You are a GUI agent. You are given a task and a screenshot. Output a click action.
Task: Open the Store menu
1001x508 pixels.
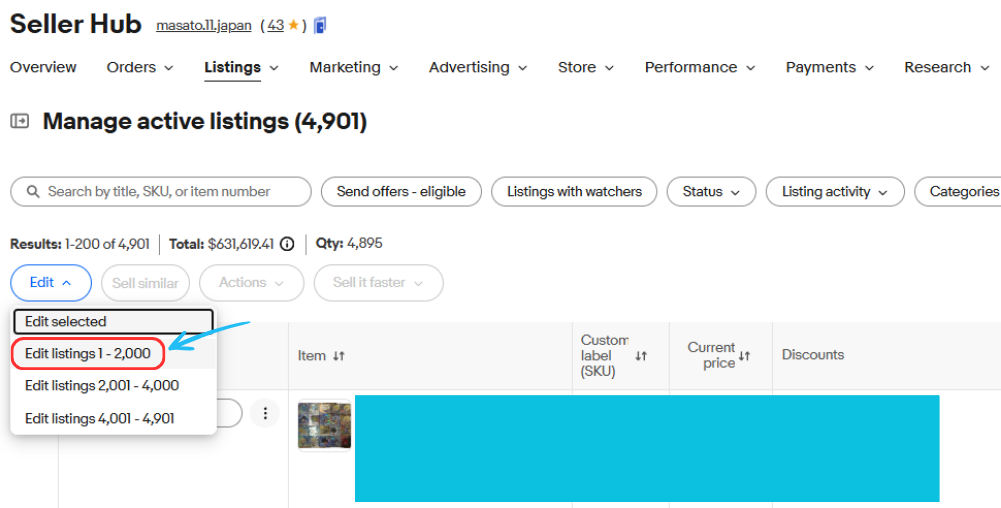coord(585,67)
